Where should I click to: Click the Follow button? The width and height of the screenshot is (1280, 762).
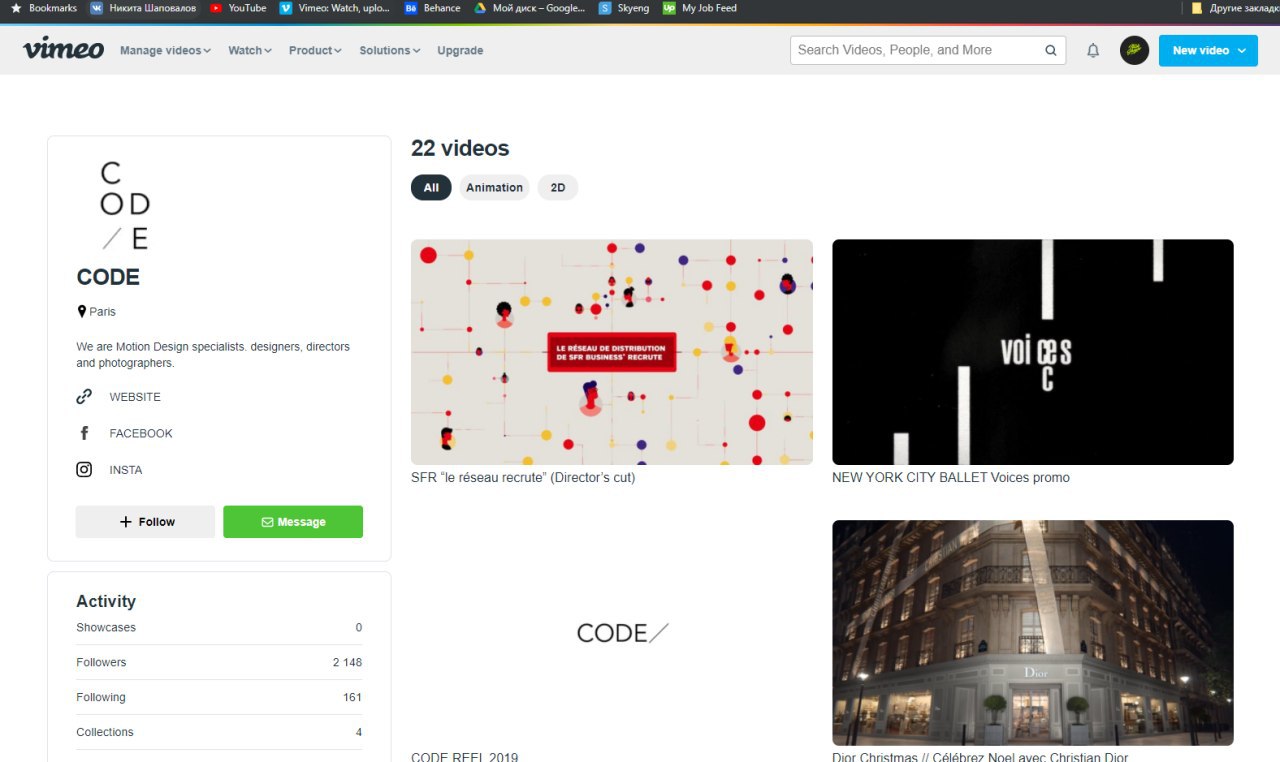(x=145, y=522)
